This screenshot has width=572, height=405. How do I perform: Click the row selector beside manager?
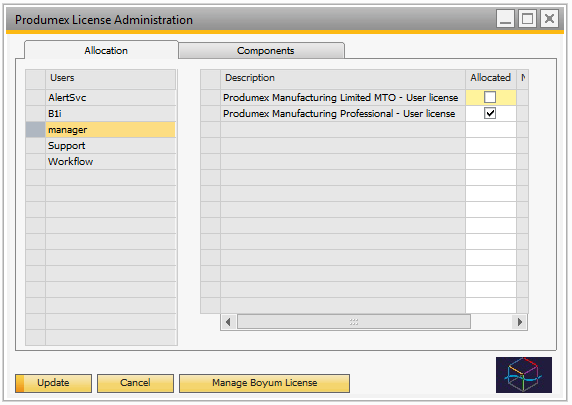click(x=35, y=130)
